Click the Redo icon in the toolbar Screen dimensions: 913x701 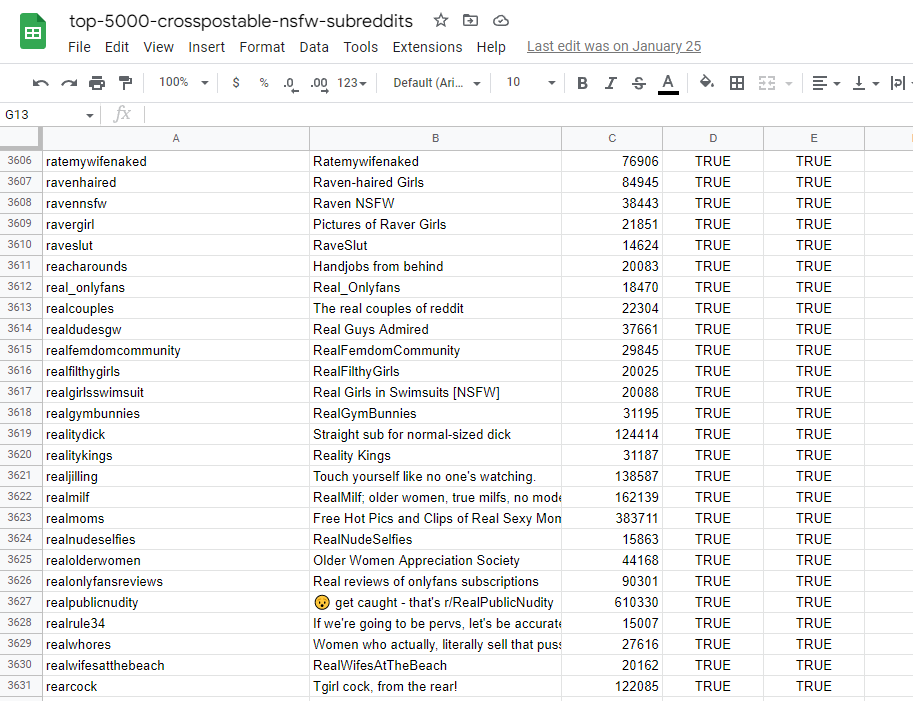tap(69, 83)
